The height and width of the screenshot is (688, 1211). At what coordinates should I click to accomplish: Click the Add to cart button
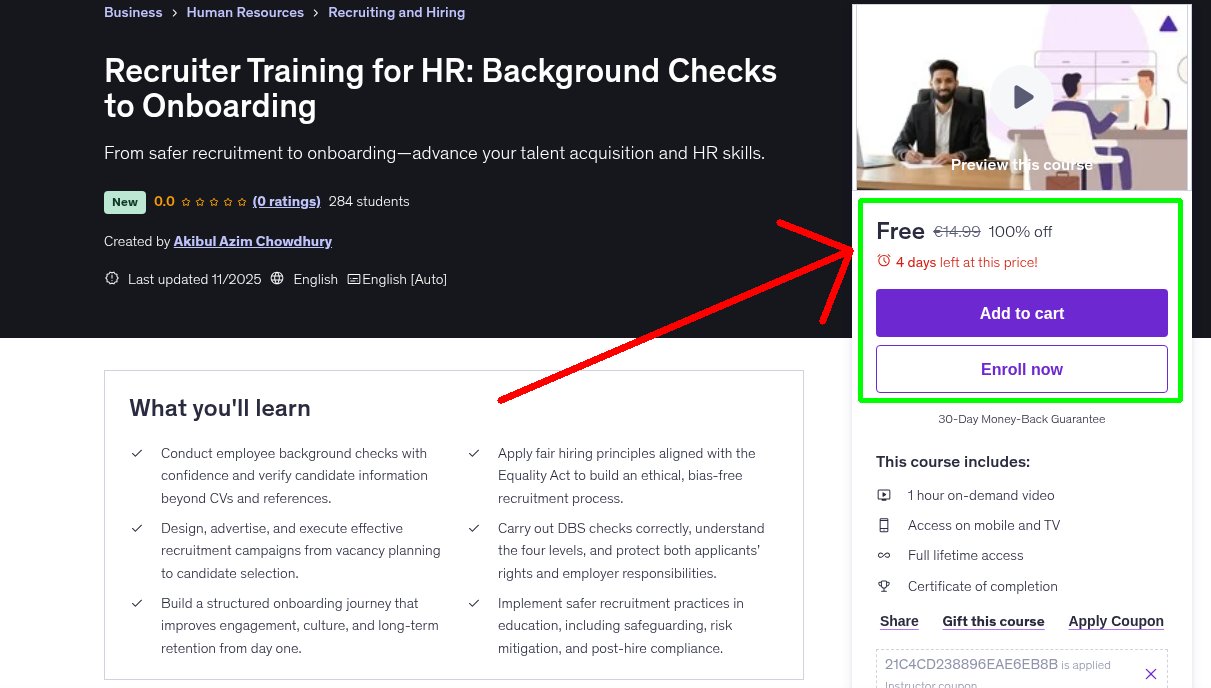1021,313
